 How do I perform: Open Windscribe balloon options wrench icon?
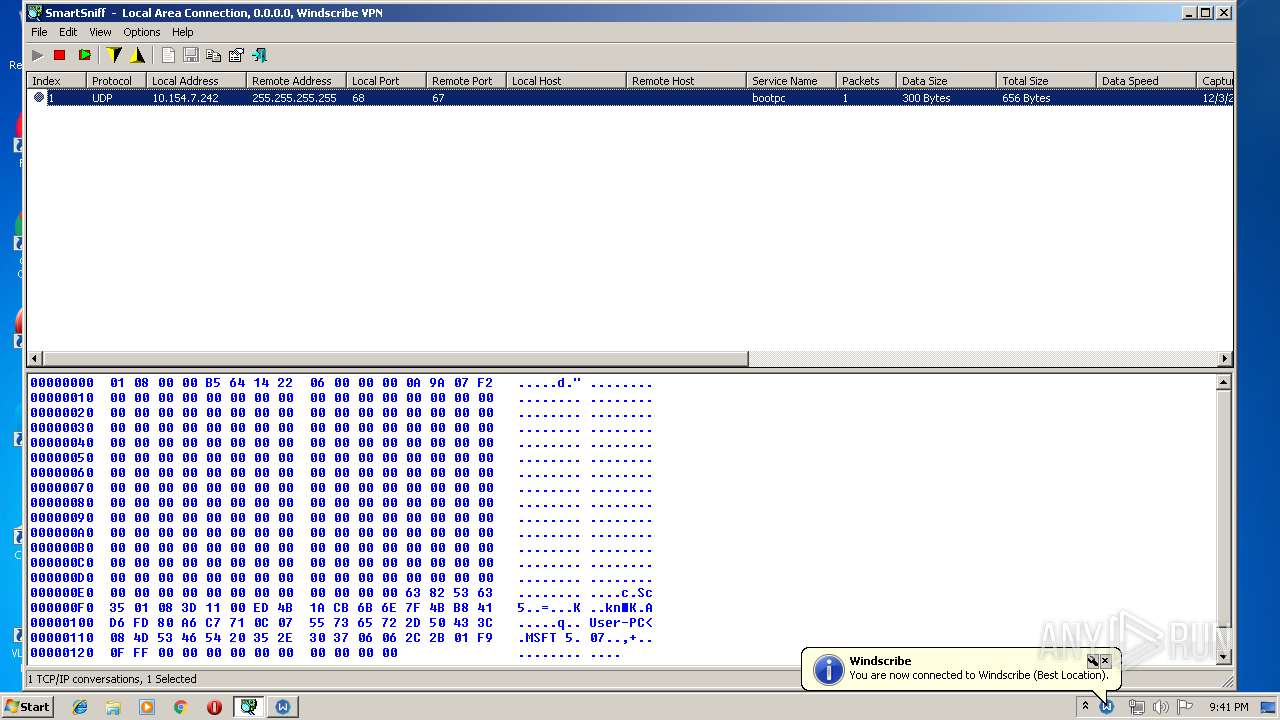(1093, 661)
